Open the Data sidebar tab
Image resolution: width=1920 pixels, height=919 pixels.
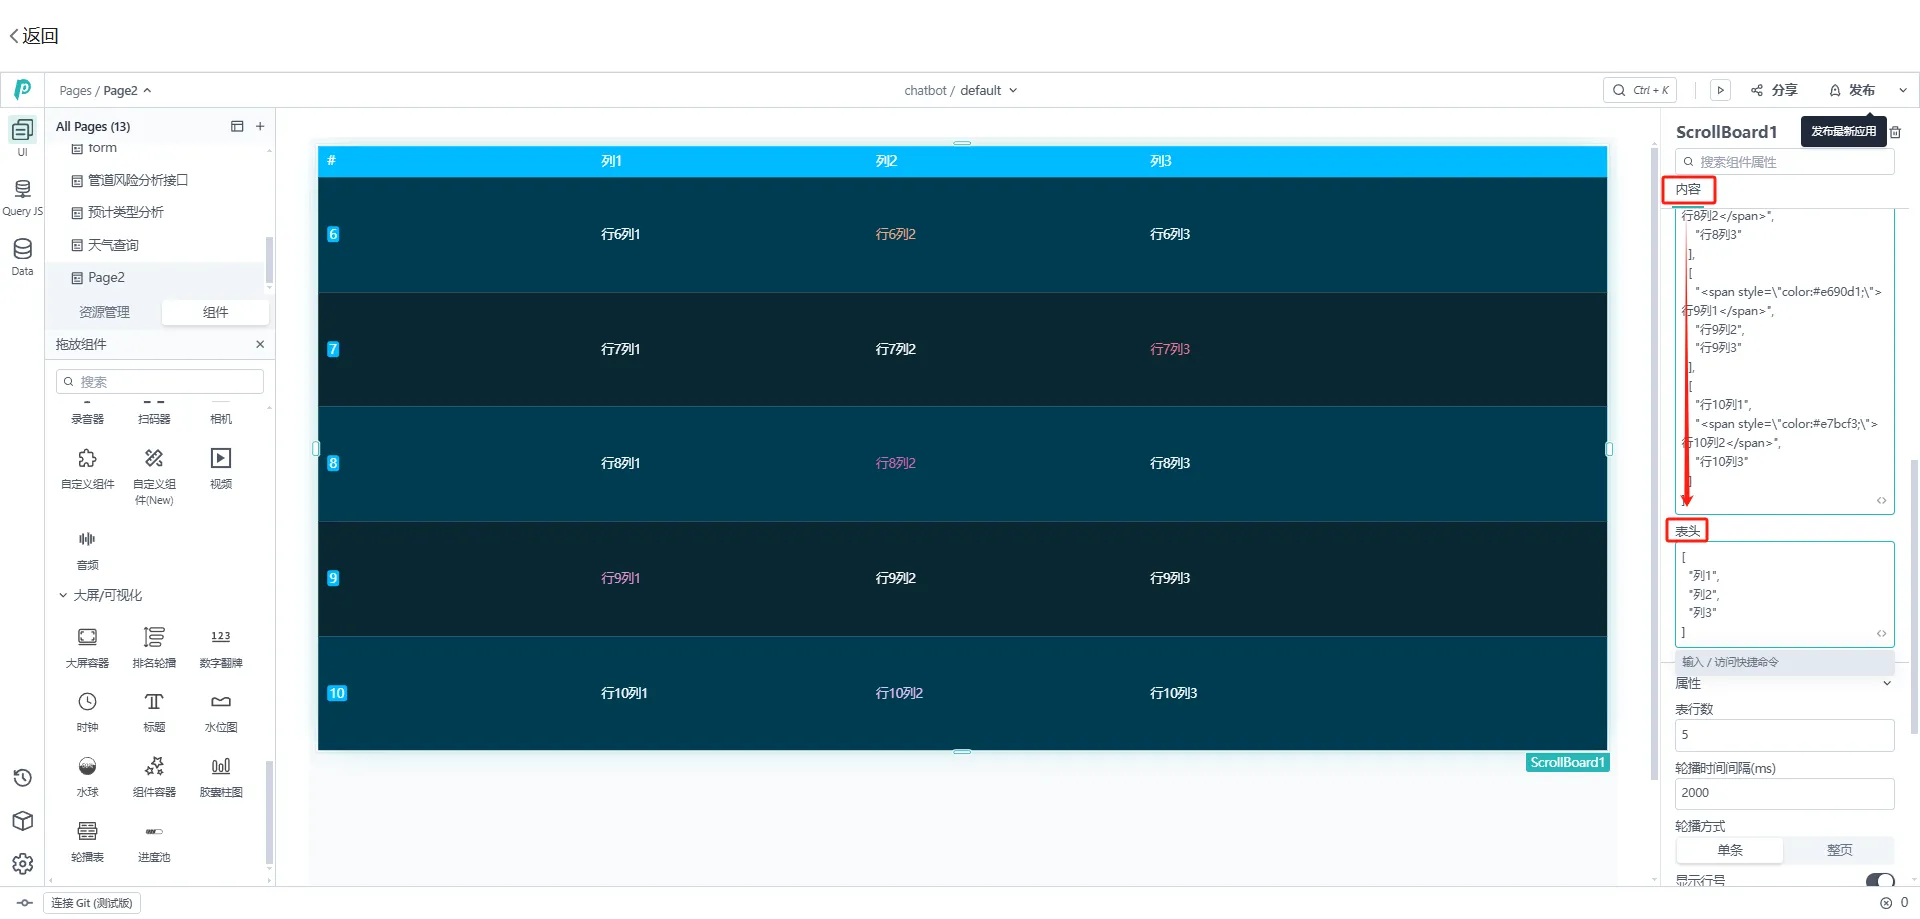pos(22,256)
